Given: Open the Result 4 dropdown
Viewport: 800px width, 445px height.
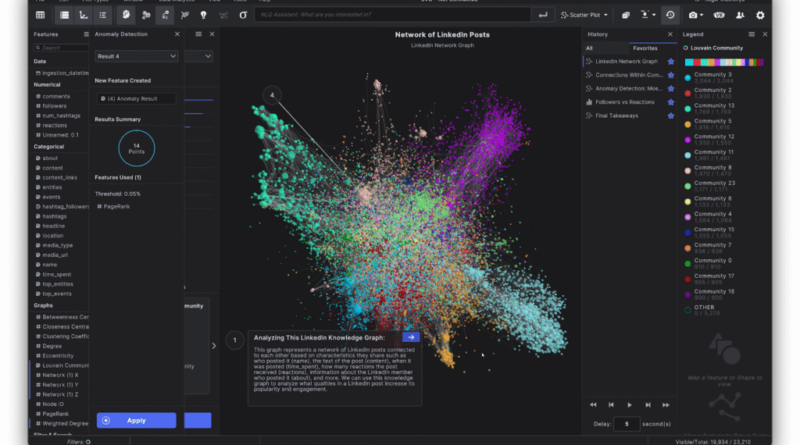Looking at the screenshot, I should point(136,56).
